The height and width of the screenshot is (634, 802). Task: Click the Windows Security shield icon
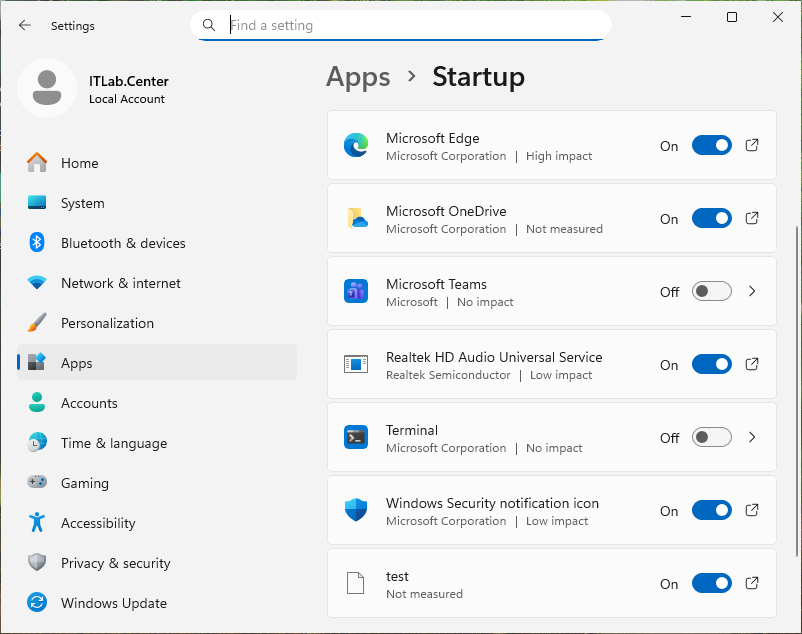pyautogui.click(x=356, y=510)
